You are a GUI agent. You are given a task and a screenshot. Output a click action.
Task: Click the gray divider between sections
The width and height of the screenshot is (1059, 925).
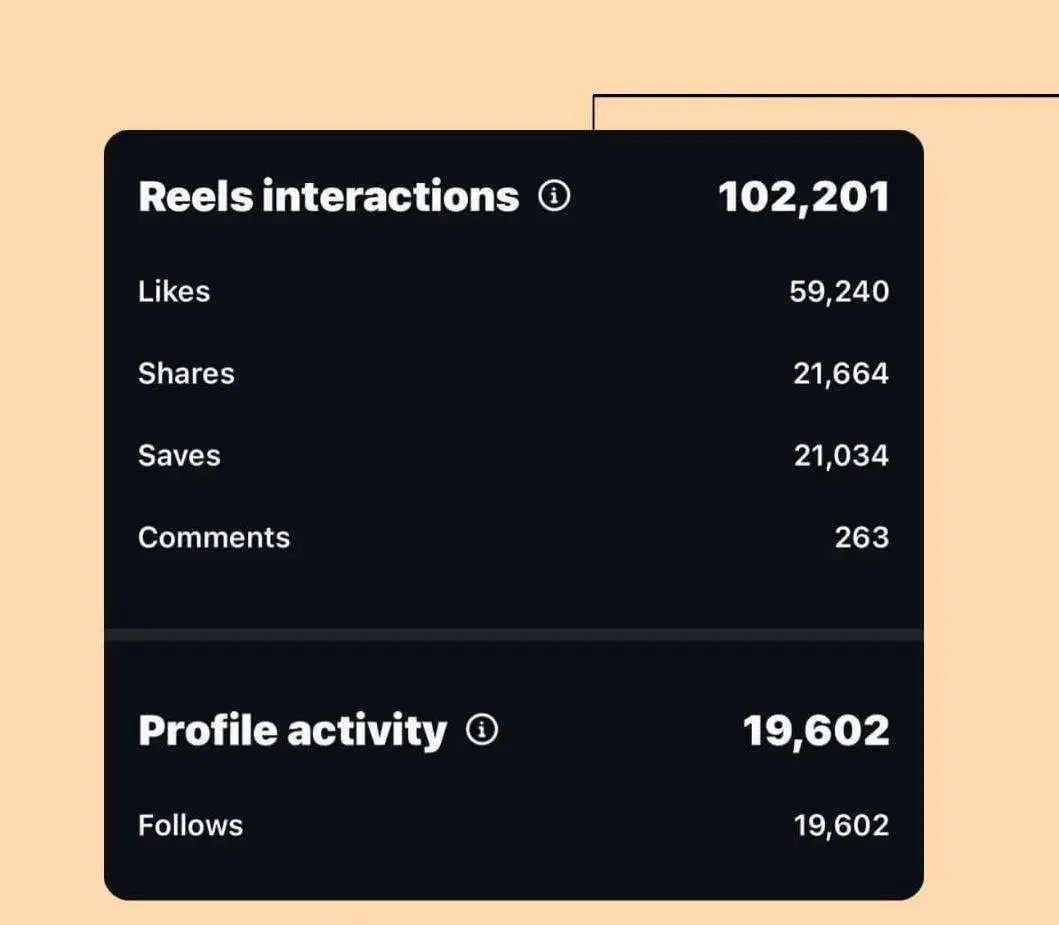click(x=513, y=635)
